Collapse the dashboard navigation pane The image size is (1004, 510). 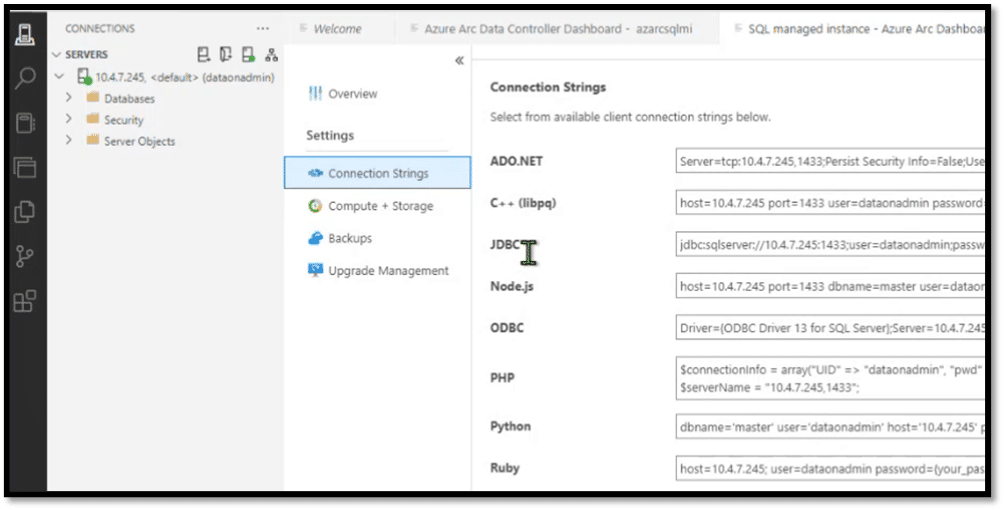click(459, 61)
